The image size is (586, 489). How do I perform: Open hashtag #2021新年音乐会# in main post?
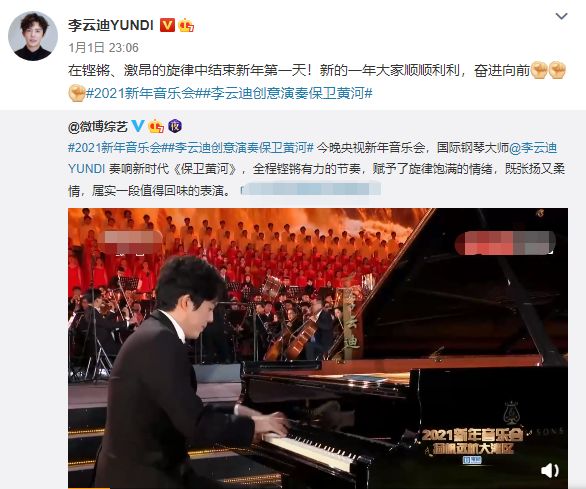[x=144, y=93]
